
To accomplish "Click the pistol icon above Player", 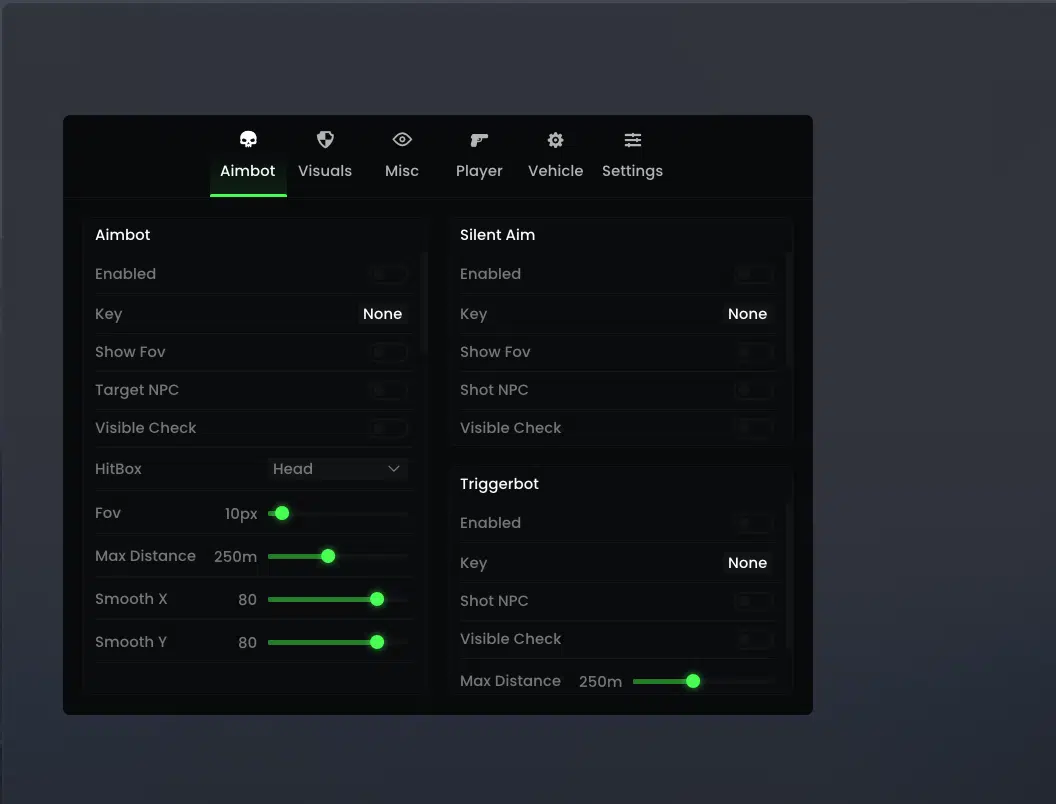I will point(479,140).
